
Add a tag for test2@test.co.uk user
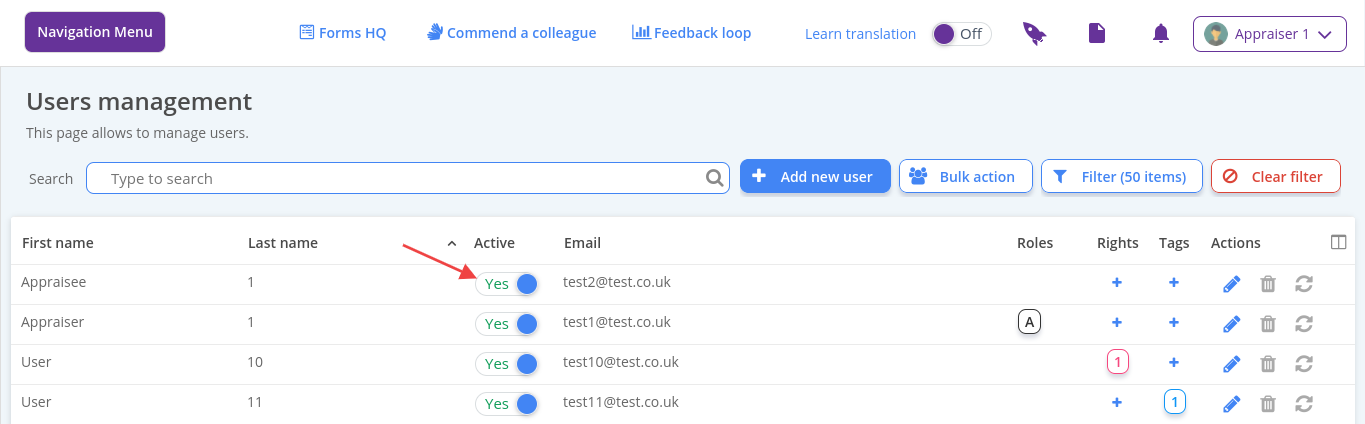pyautogui.click(x=1174, y=283)
